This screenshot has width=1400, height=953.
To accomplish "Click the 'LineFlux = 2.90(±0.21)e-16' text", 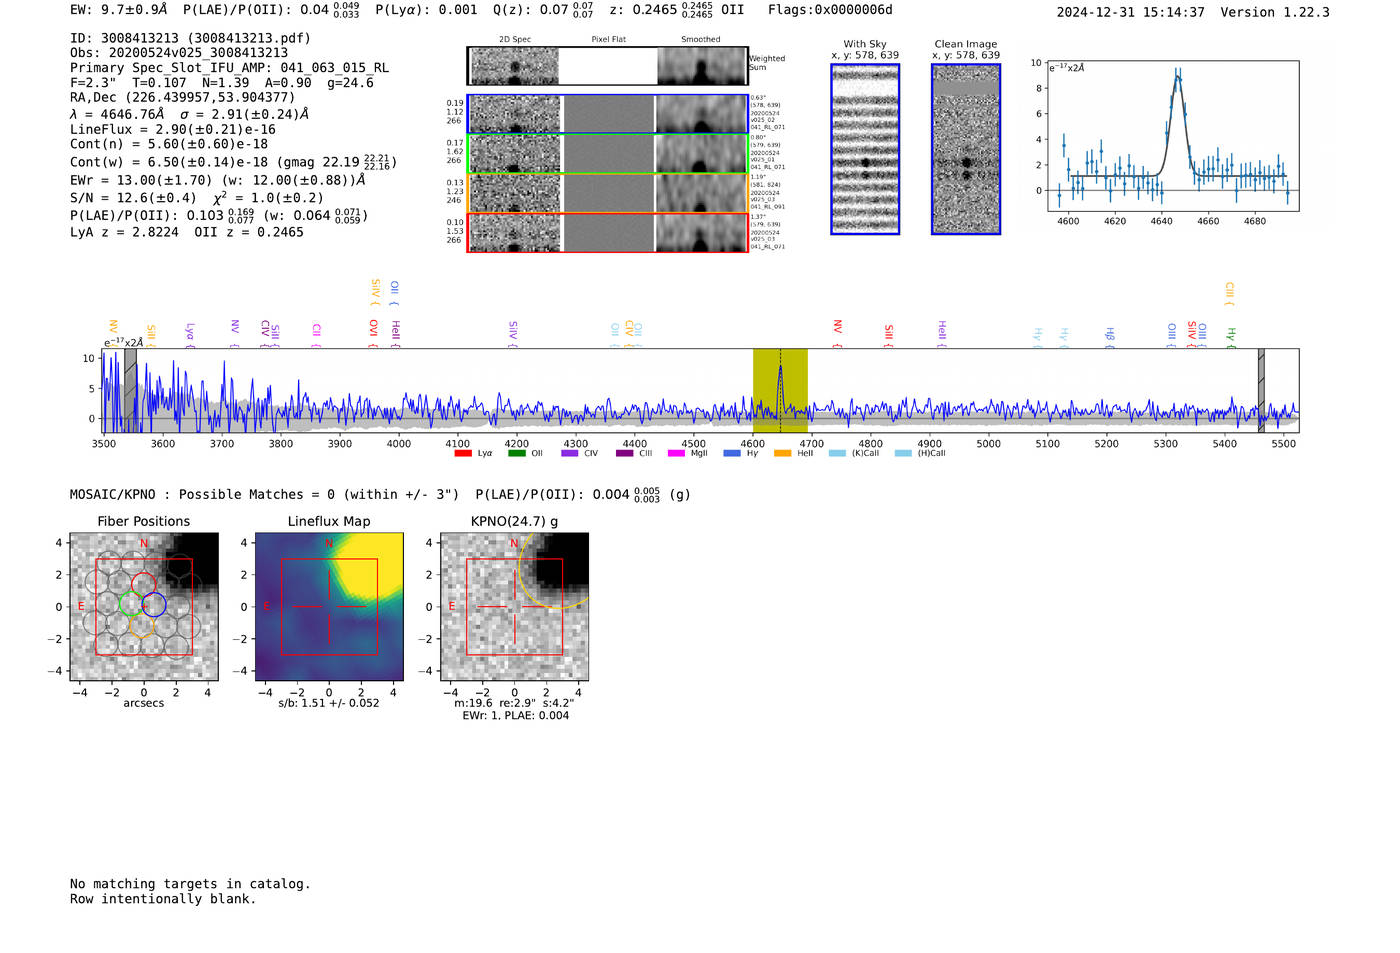I will (173, 129).
